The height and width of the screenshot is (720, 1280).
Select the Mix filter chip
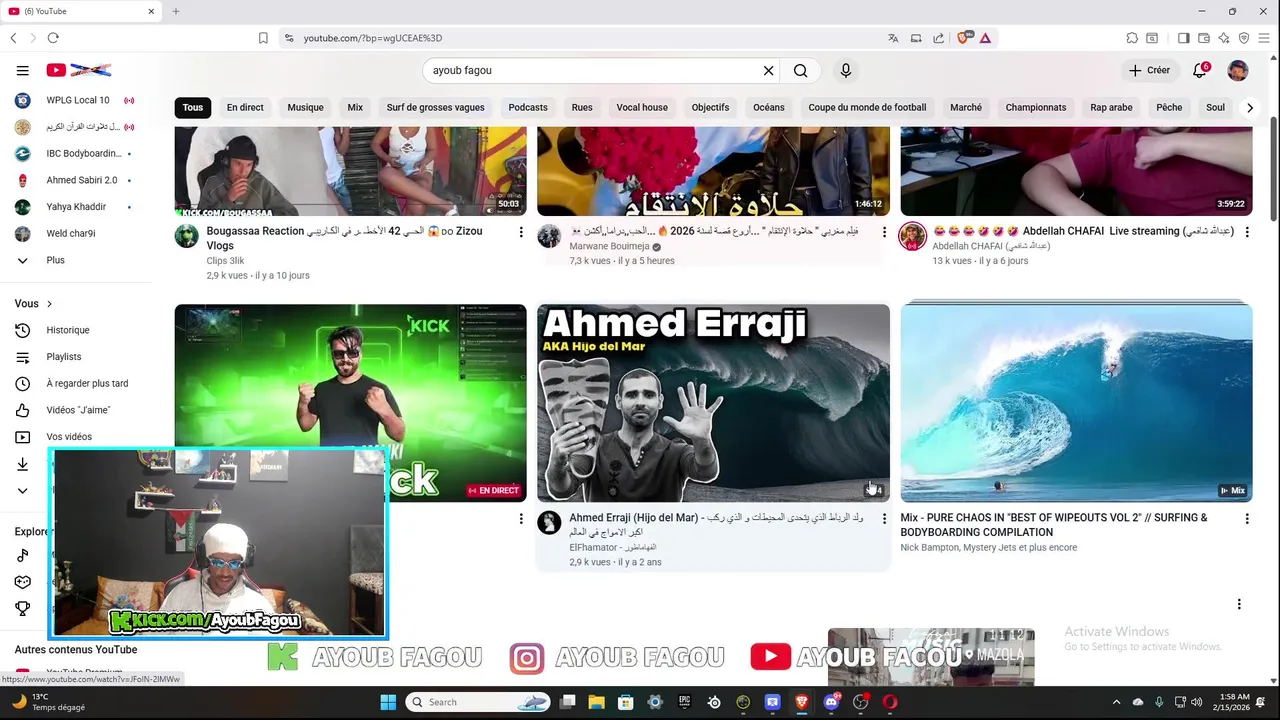coord(355,107)
